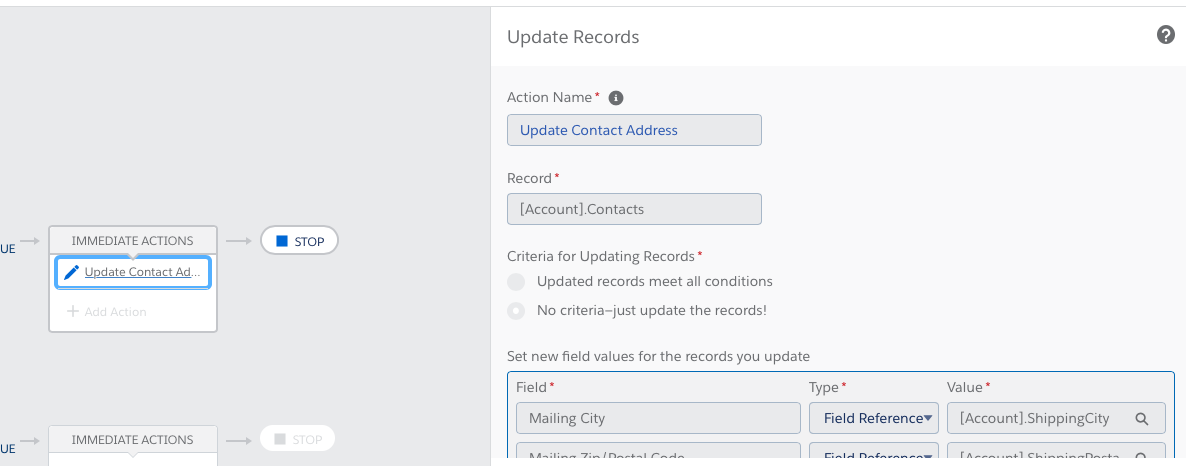Click the help question mark icon
1186x466 pixels.
(1165, 35)
